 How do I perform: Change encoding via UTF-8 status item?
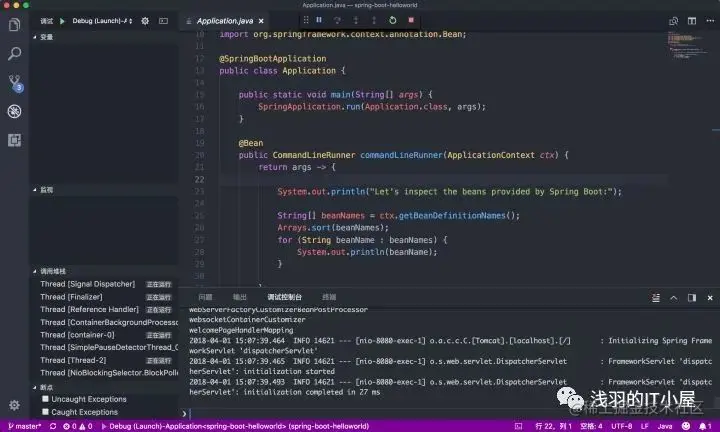pos(622,426)
